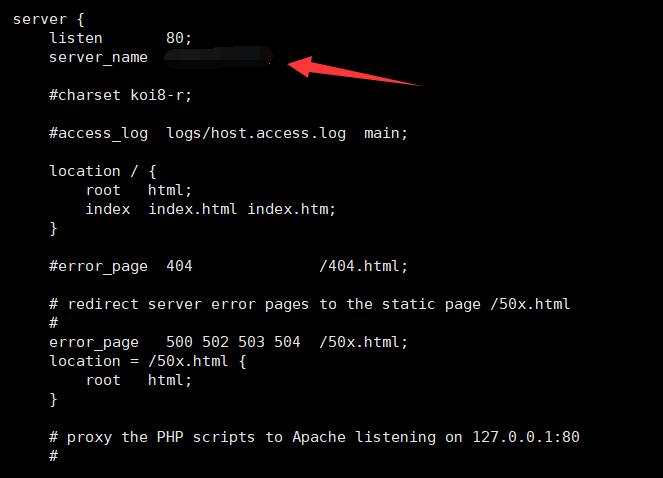Click the '#access_log' commented directive
663x478 pixels.
click(x=98, y=134)
